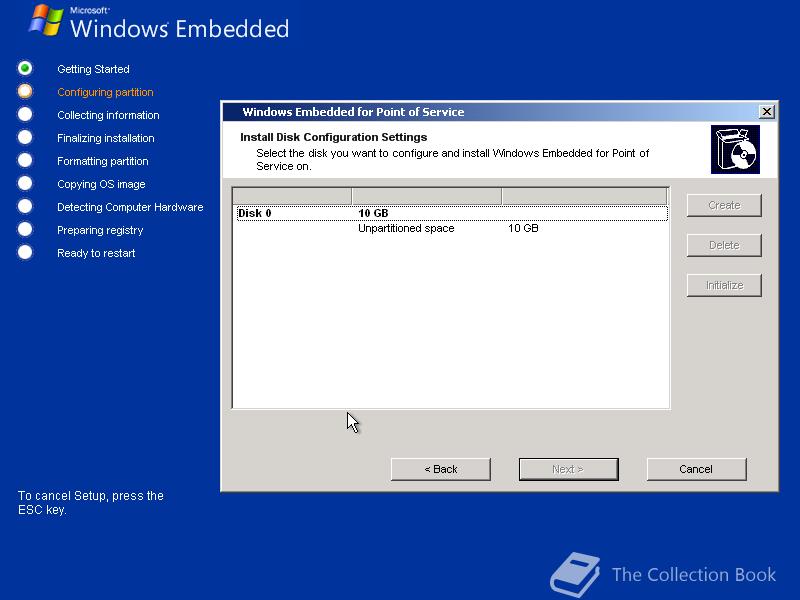Click the Getting Started label
Screen dimensions: 800x600
point(93,69)
